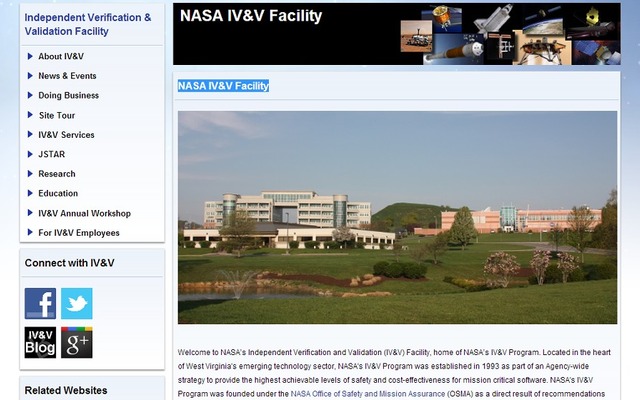The width and height of the screenshot is (640, 400).
Task: Open the Google Plus icon
Action: point(77,342)
